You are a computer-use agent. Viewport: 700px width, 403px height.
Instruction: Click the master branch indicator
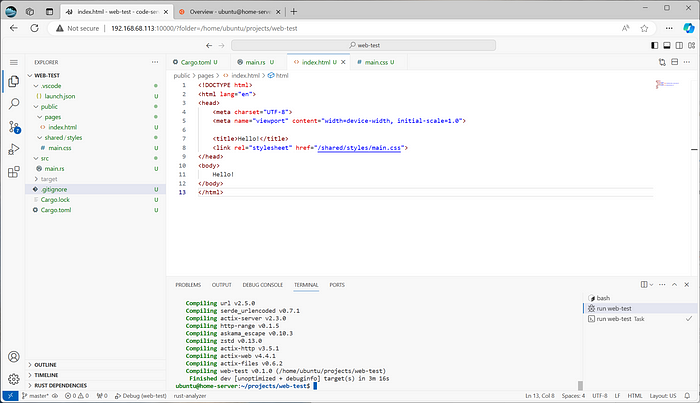click(40, 396)
